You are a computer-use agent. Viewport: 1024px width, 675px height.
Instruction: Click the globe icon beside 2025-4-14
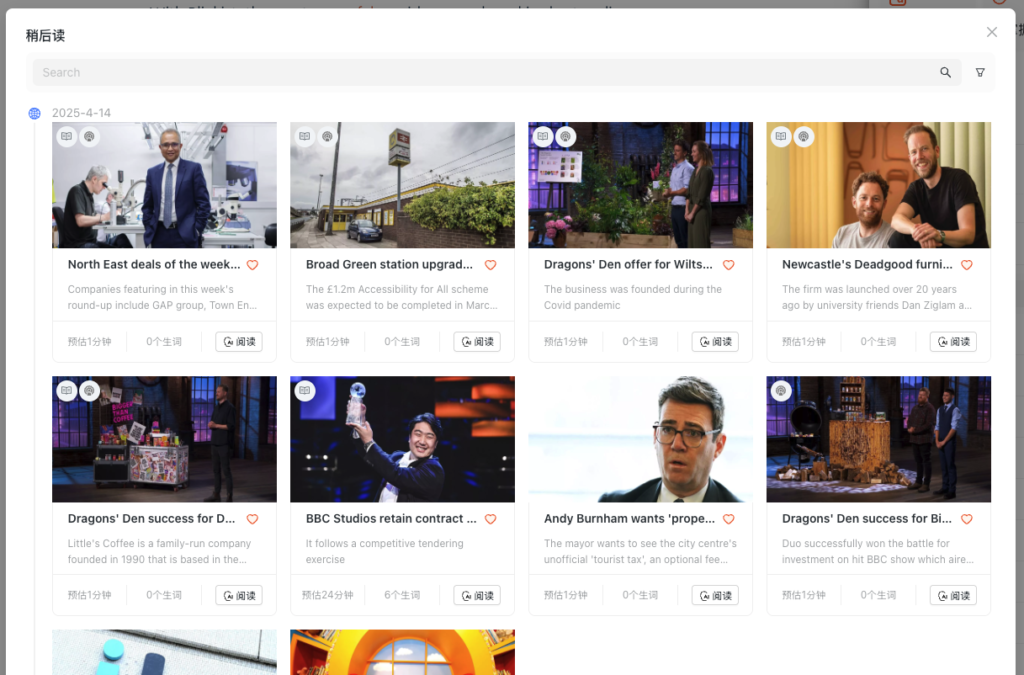[35, 114]
